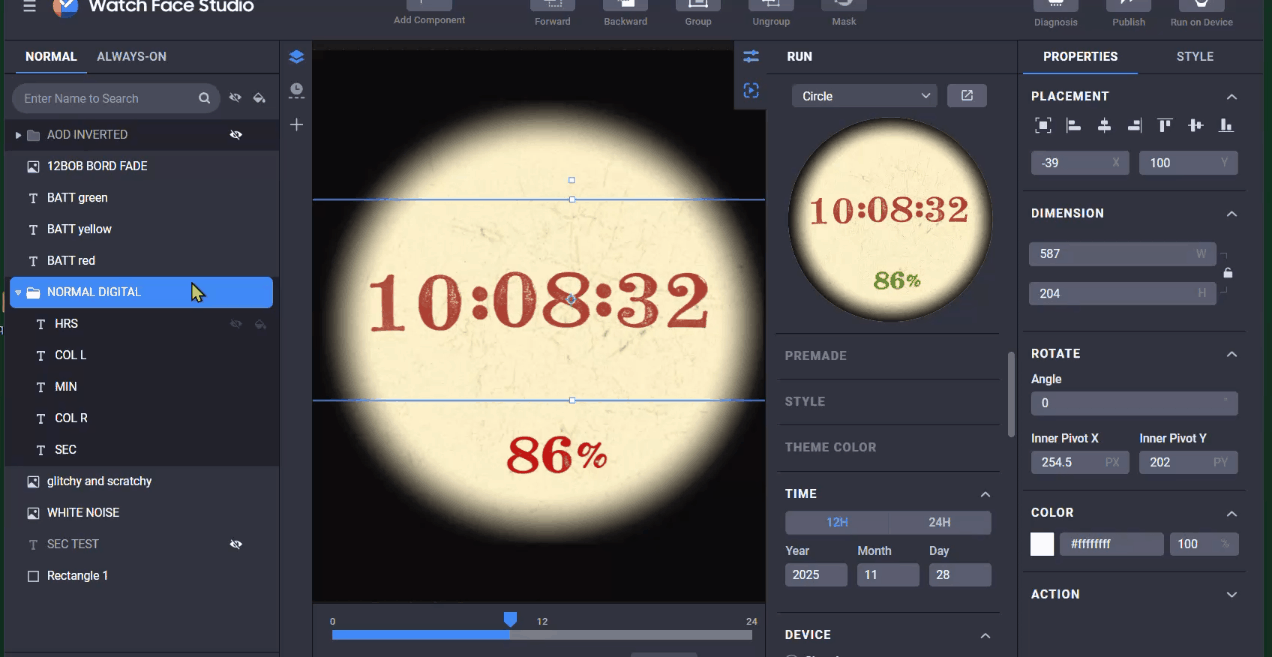The height and width of the screenshot is (657, 1272).
Task: Click the search magnifier icon
Action: (204, 98)
